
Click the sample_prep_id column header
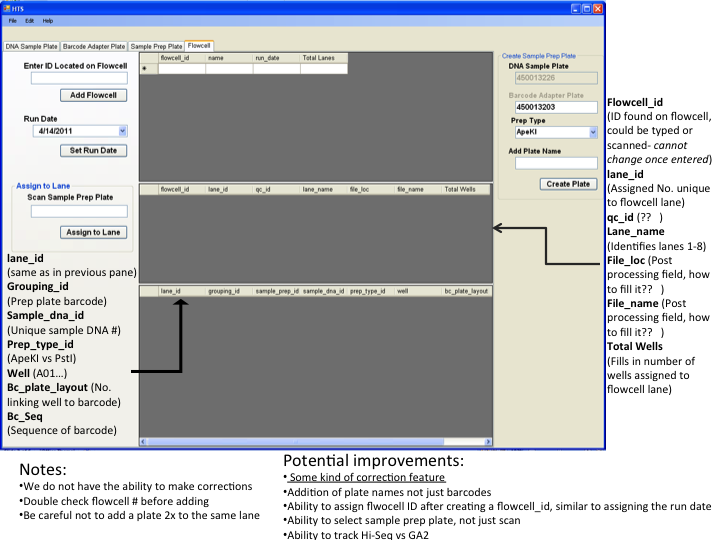(x=276, y=291)
